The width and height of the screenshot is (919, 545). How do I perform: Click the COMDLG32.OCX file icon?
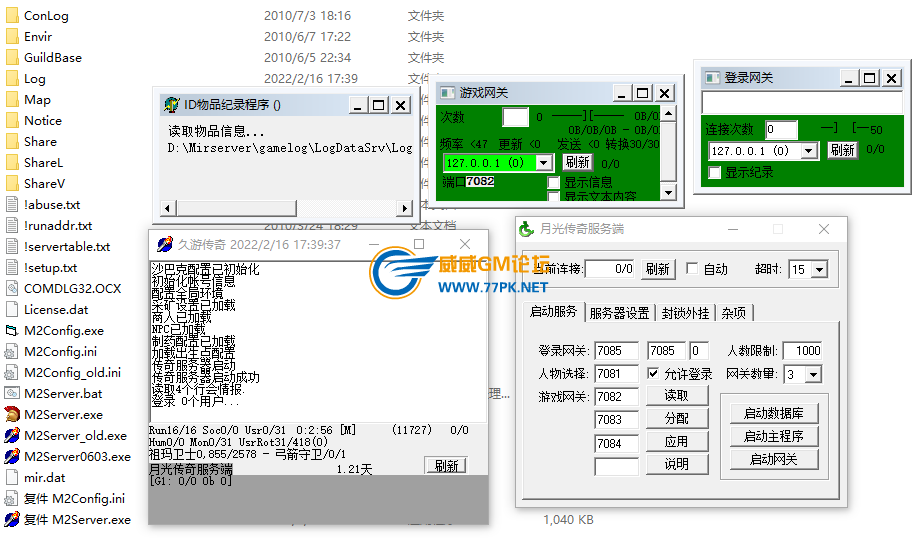[12, 288]
